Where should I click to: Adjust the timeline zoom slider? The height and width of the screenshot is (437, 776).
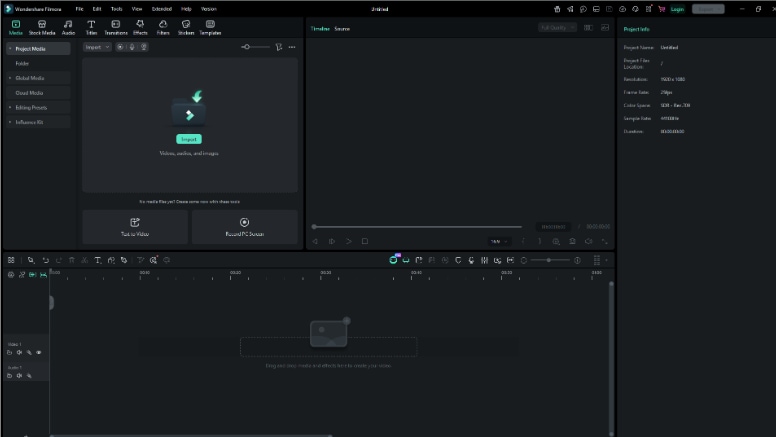click(548, 260)
